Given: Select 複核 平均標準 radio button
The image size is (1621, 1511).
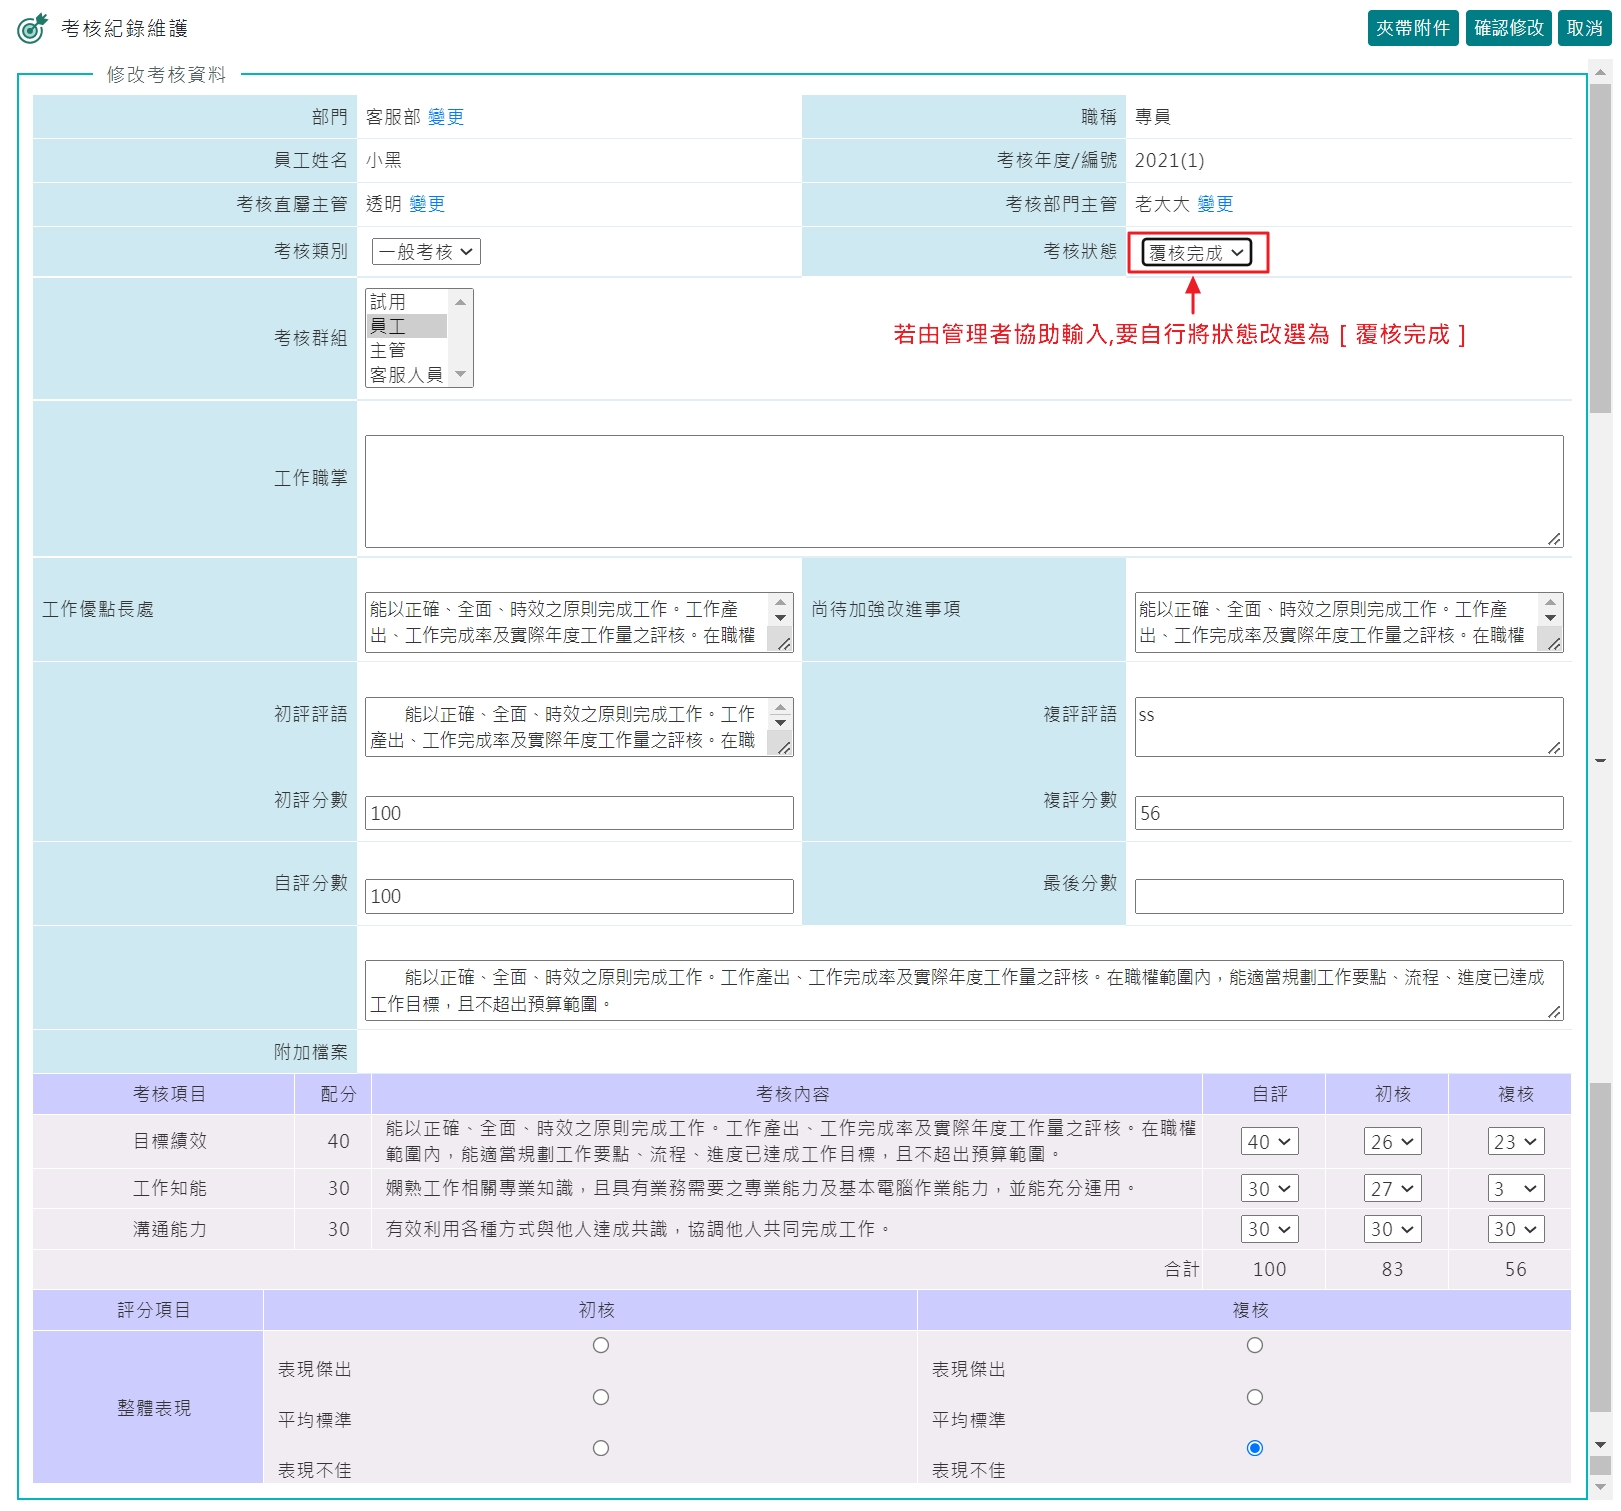Looking at the screenshot, I should (1255, 1397).
